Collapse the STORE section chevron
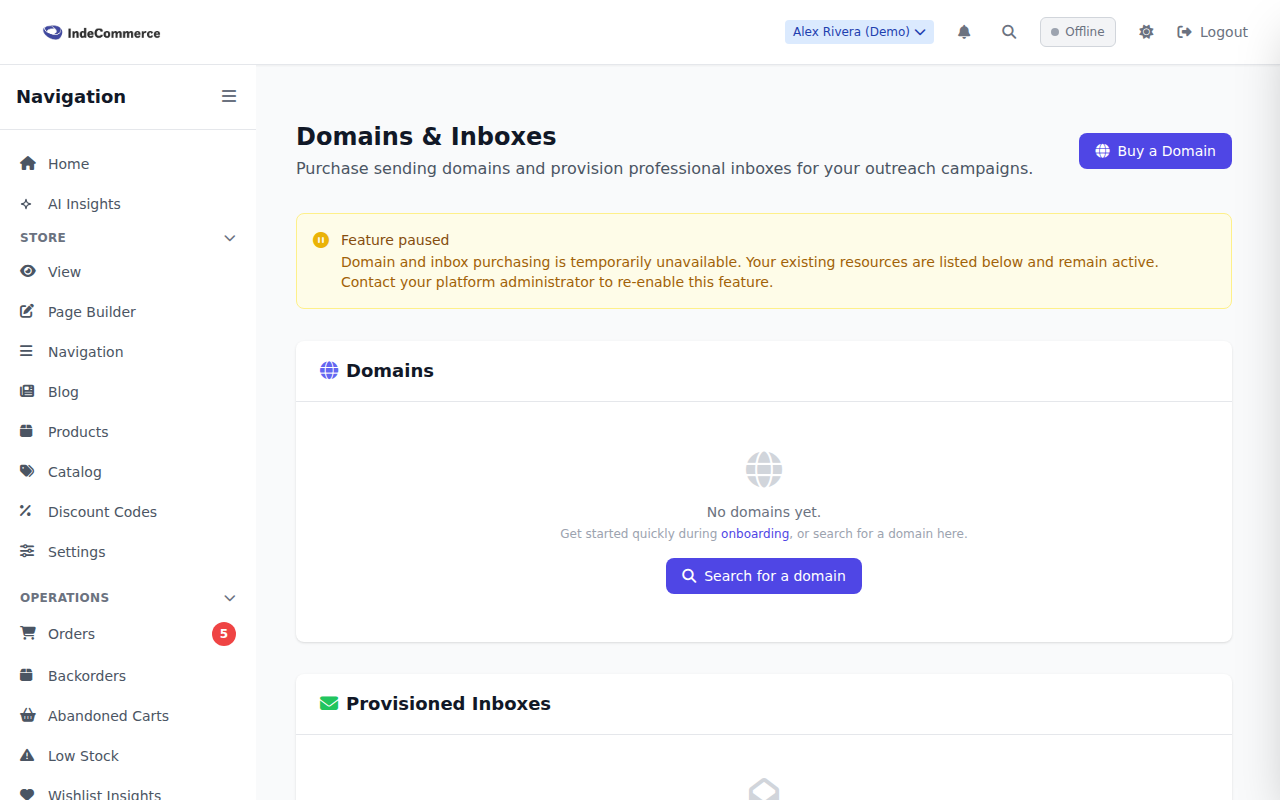Image resolution: width=1280 pixels, height=800 pixels. [x=230, y=238]
